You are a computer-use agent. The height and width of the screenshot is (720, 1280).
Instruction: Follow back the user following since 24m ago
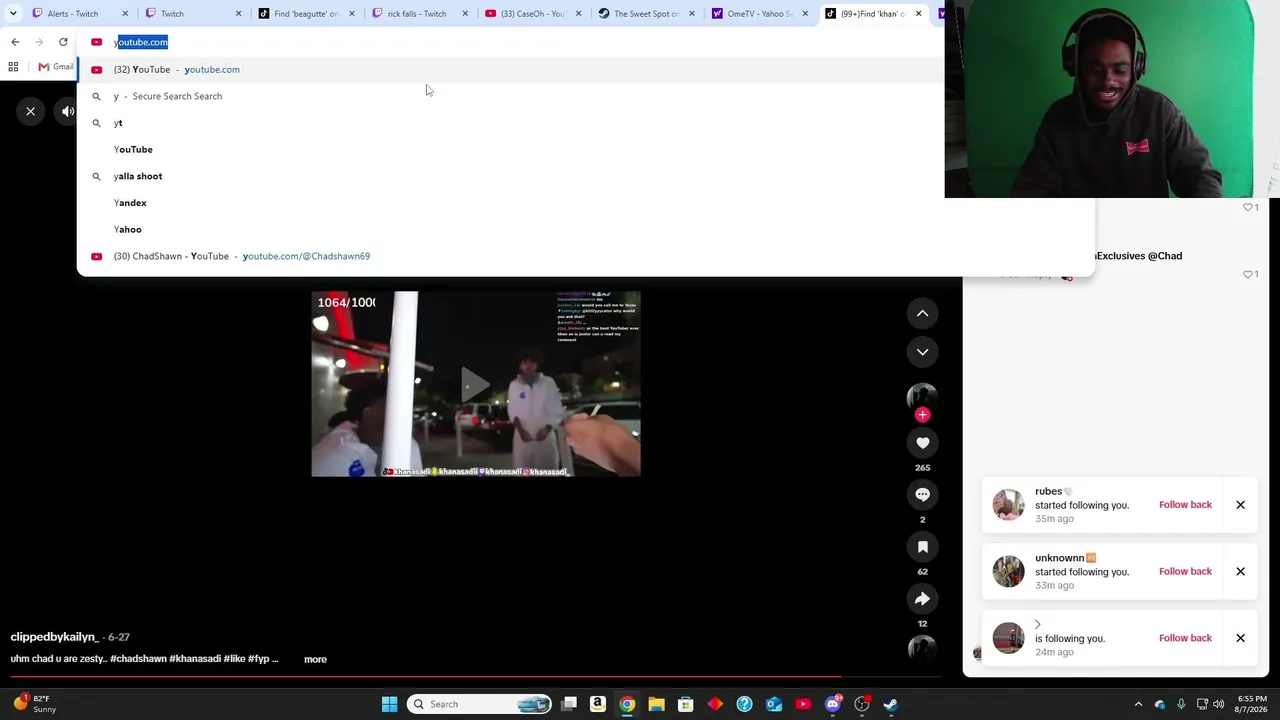[x=1185, y=638]
